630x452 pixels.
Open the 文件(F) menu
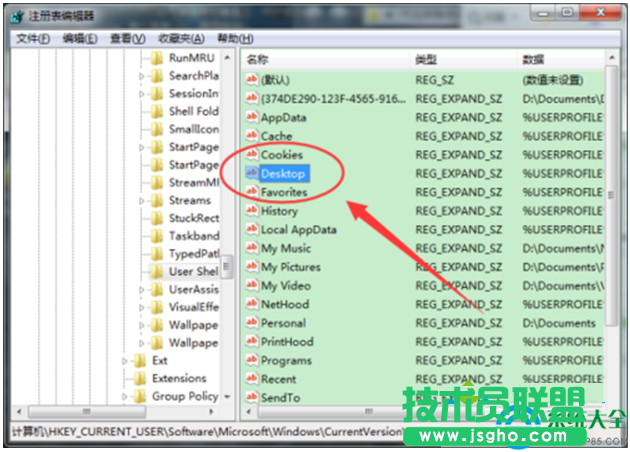click(x=33, y=39)
